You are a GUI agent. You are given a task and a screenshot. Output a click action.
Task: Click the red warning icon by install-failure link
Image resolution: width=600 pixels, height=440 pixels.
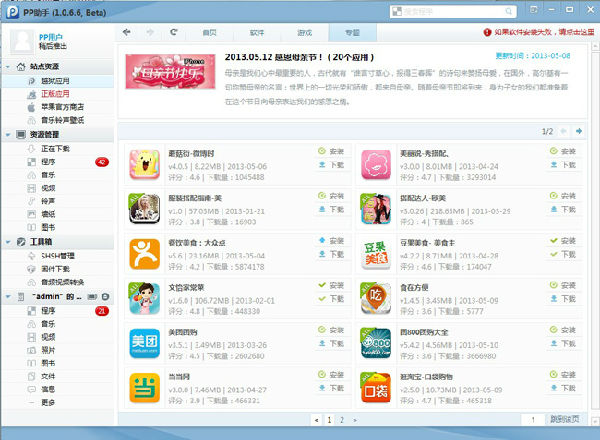pos(487,32)
